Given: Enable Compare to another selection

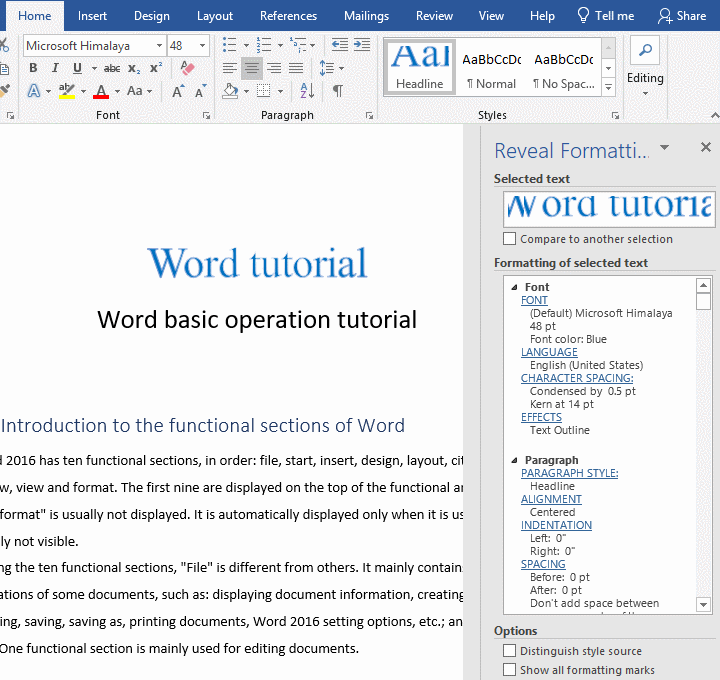Looking at the screenshot, I should pyautogui.click(x=510, y=239).
